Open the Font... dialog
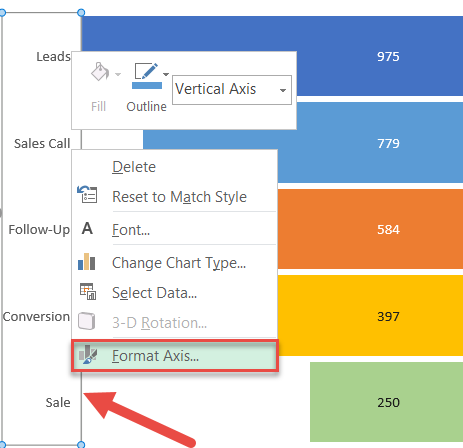 131,230
